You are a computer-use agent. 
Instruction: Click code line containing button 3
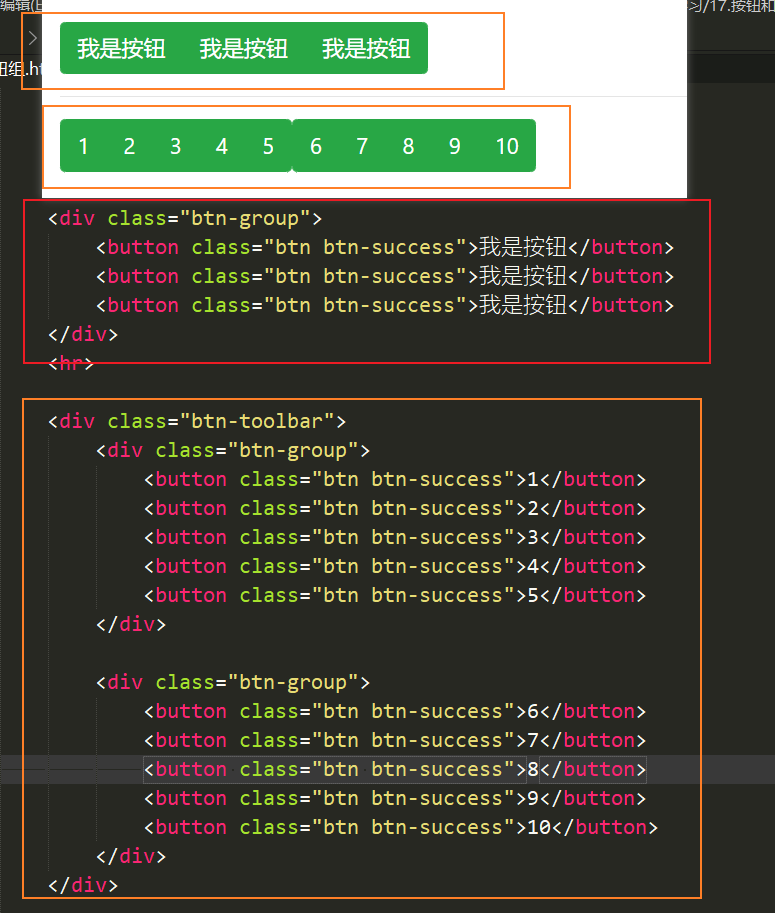(395, 537)
